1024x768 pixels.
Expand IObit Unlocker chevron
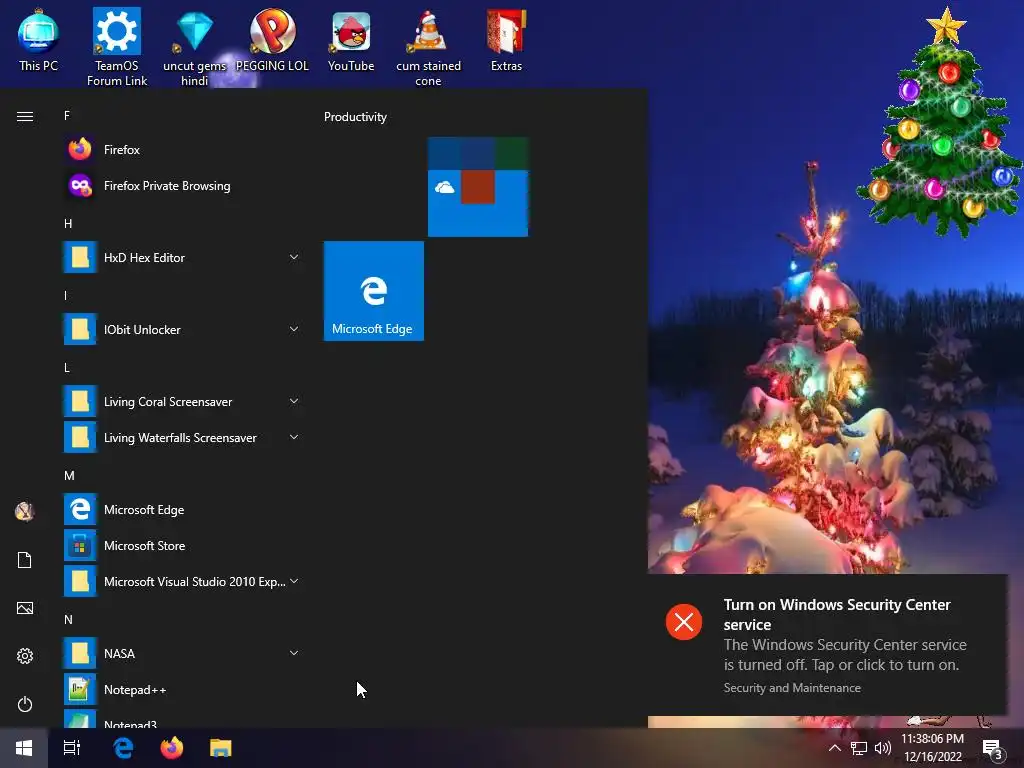(294, 329)
